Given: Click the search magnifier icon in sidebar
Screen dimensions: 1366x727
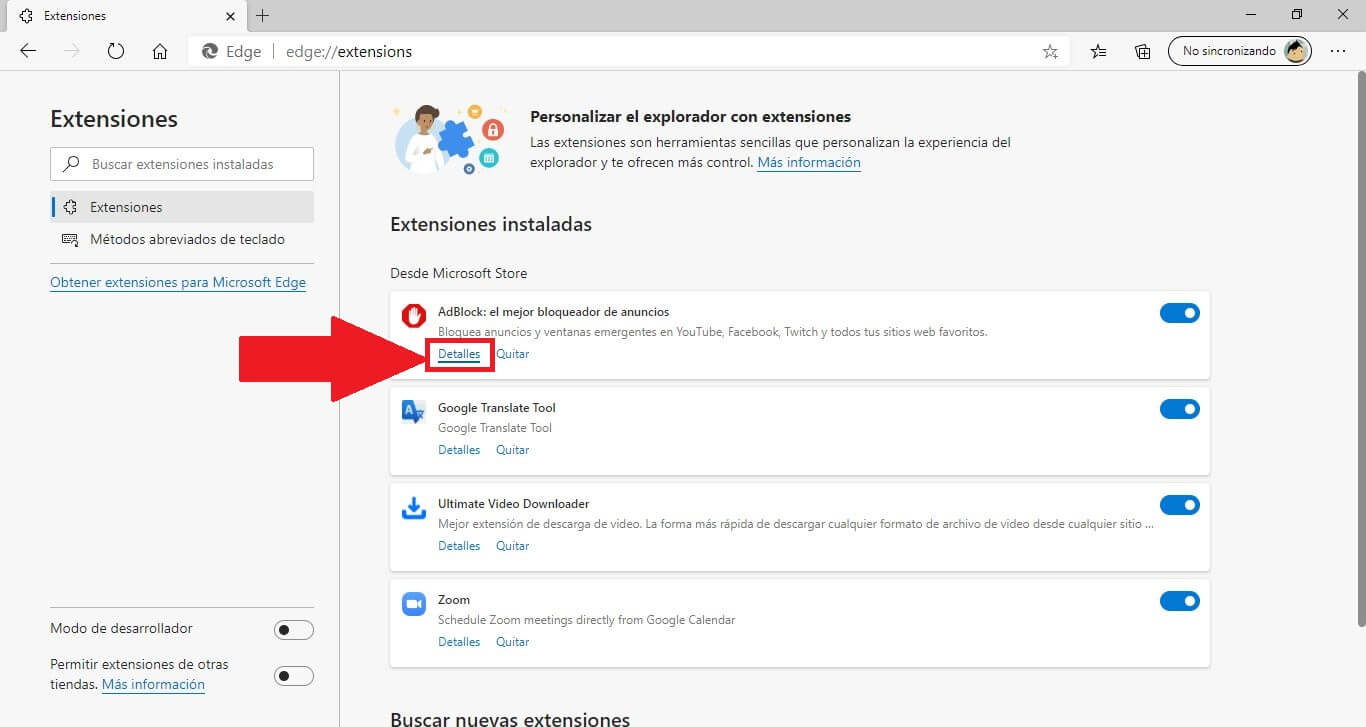Looking at the screenshot, I should pos(71,164).
